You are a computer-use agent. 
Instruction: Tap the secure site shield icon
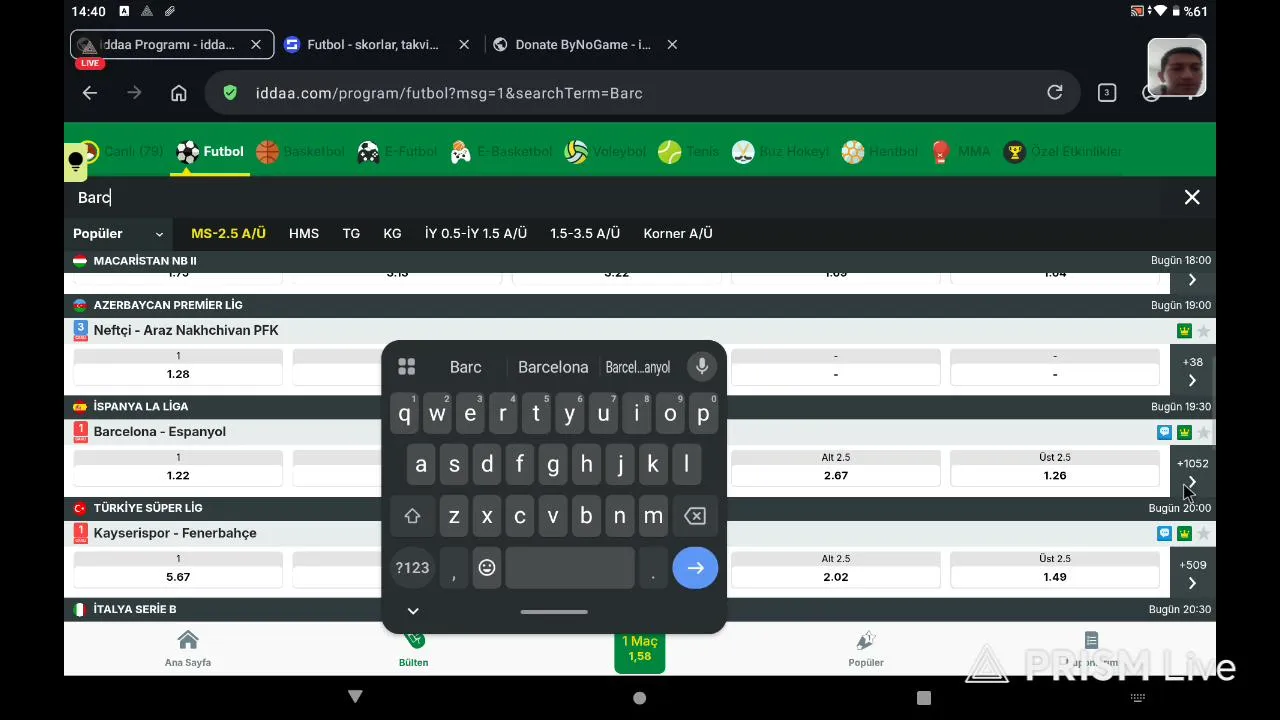231,93
